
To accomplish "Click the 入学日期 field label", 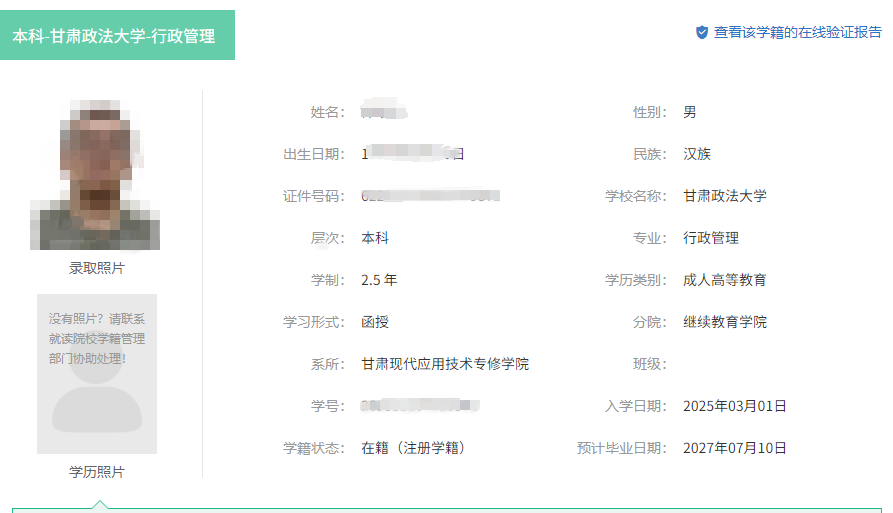I will [x=636, y=406].
